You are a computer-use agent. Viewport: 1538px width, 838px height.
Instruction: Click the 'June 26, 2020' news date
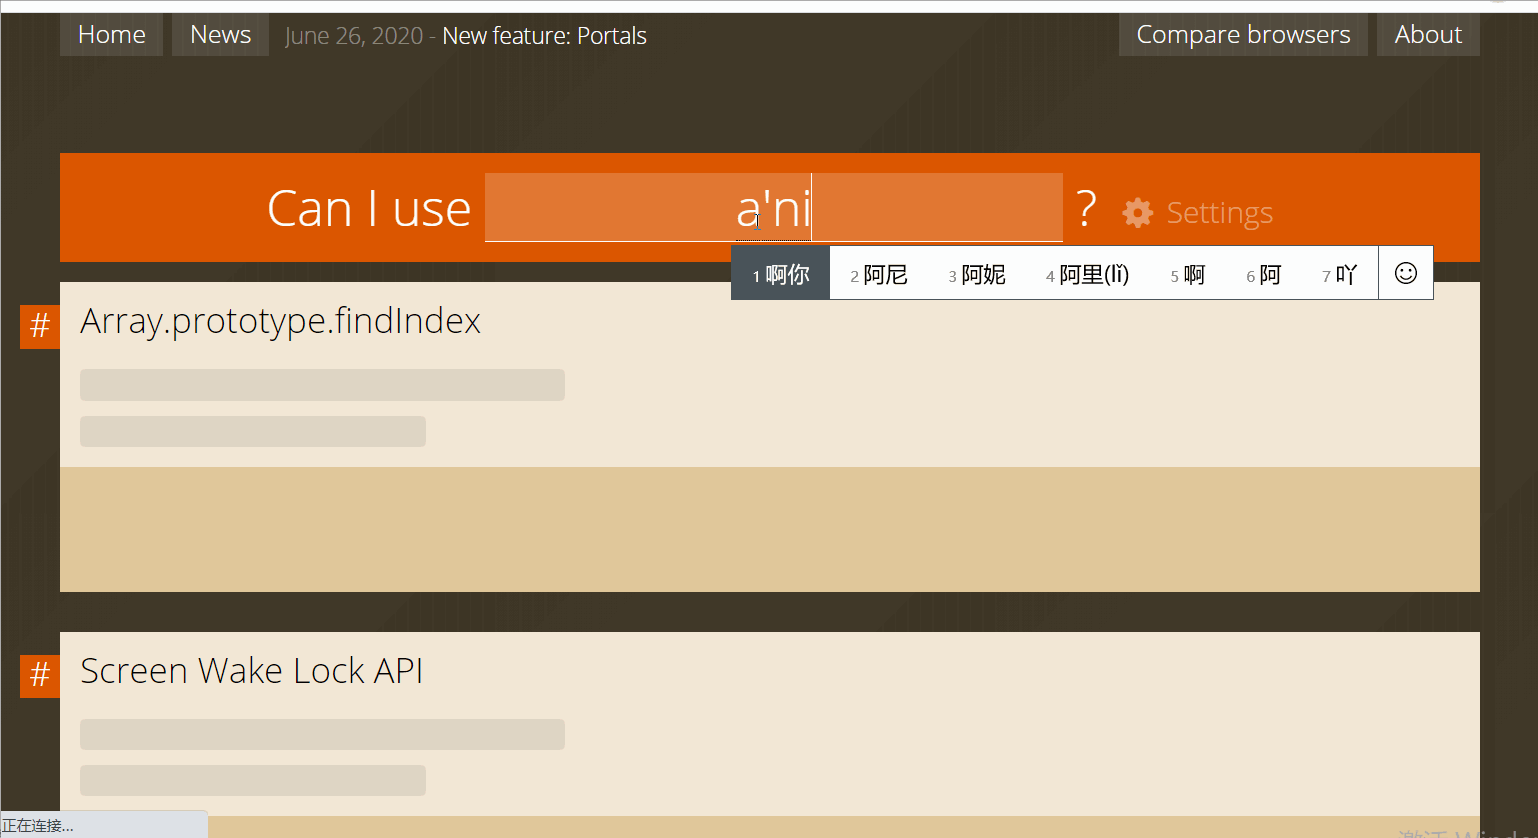click(354, 36)
